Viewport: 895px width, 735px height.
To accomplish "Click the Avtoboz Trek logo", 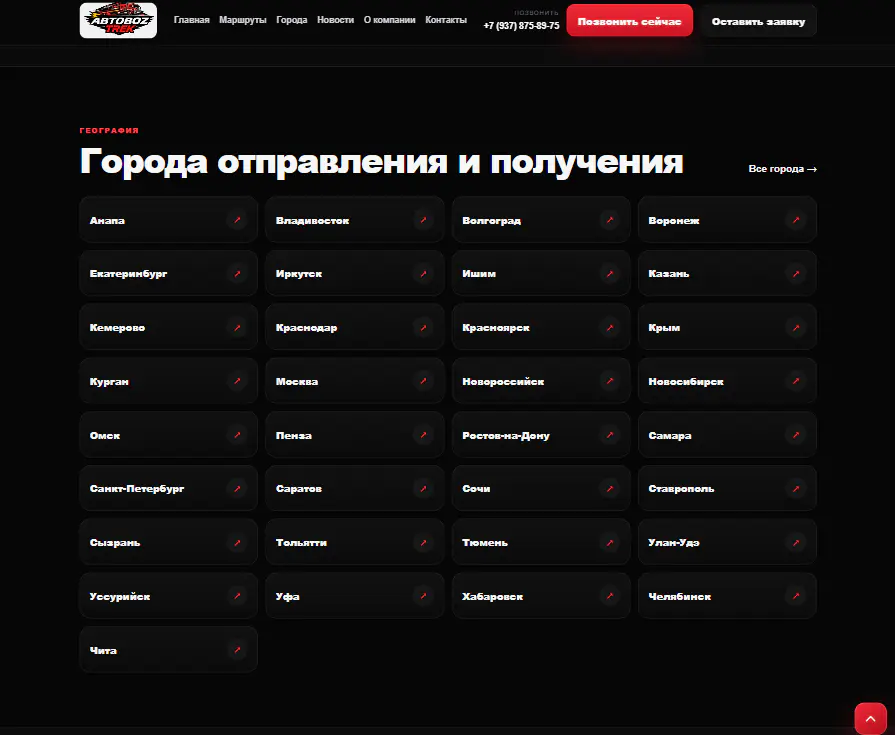I will [x=118, y=21].
